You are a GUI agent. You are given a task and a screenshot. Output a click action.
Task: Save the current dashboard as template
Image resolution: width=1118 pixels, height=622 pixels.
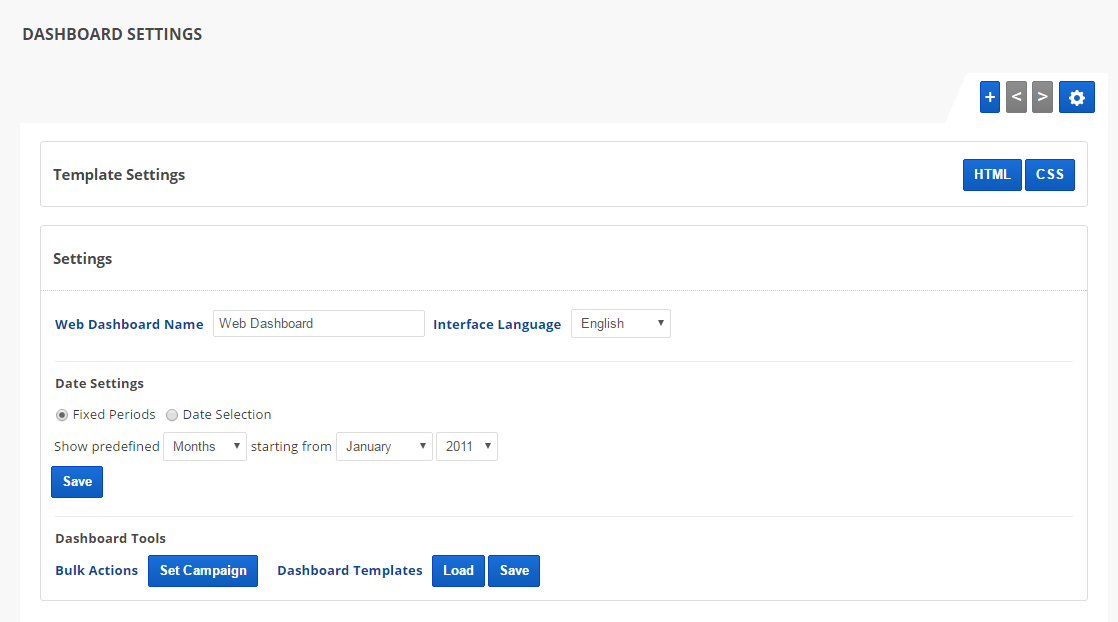coord(514,571)
